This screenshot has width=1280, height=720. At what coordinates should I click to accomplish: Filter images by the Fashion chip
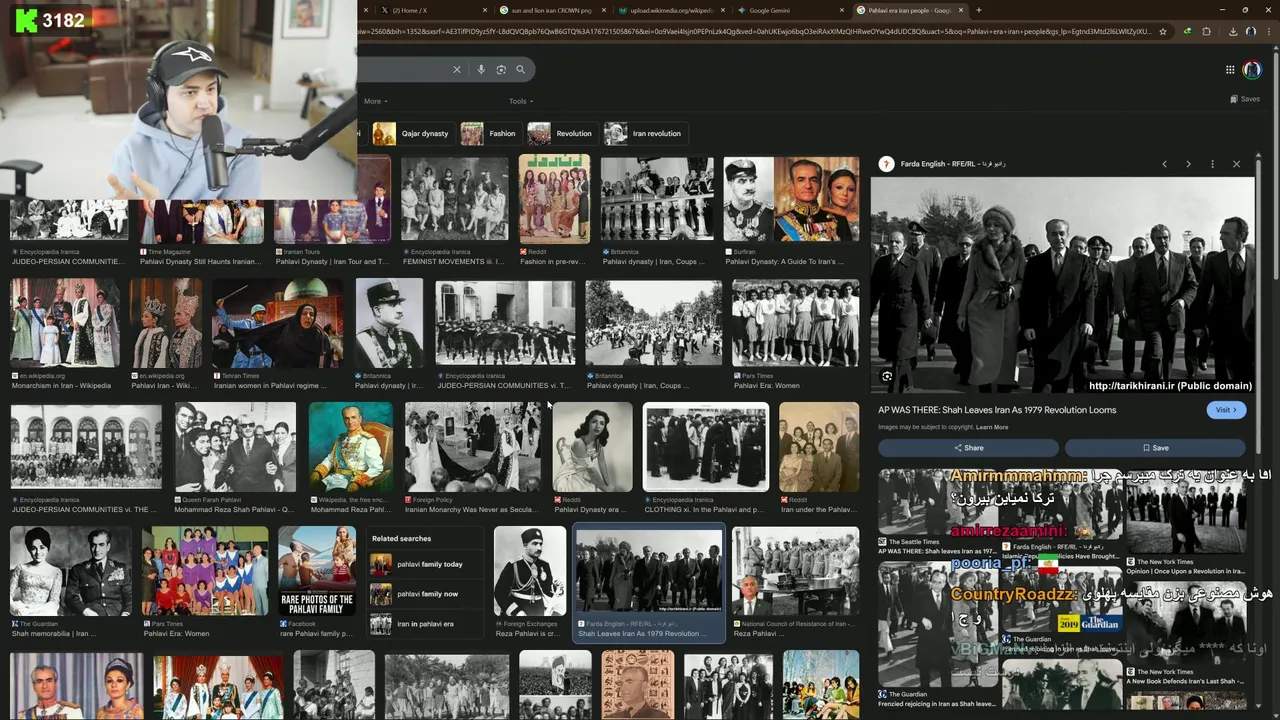pos(490,134)
